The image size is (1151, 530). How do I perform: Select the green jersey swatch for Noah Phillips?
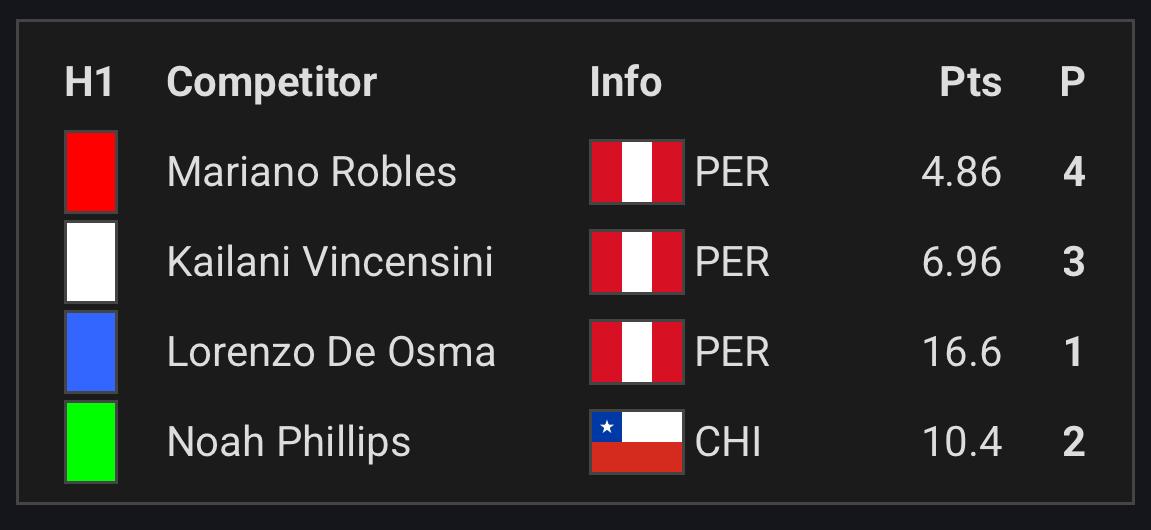click(91, 442)
